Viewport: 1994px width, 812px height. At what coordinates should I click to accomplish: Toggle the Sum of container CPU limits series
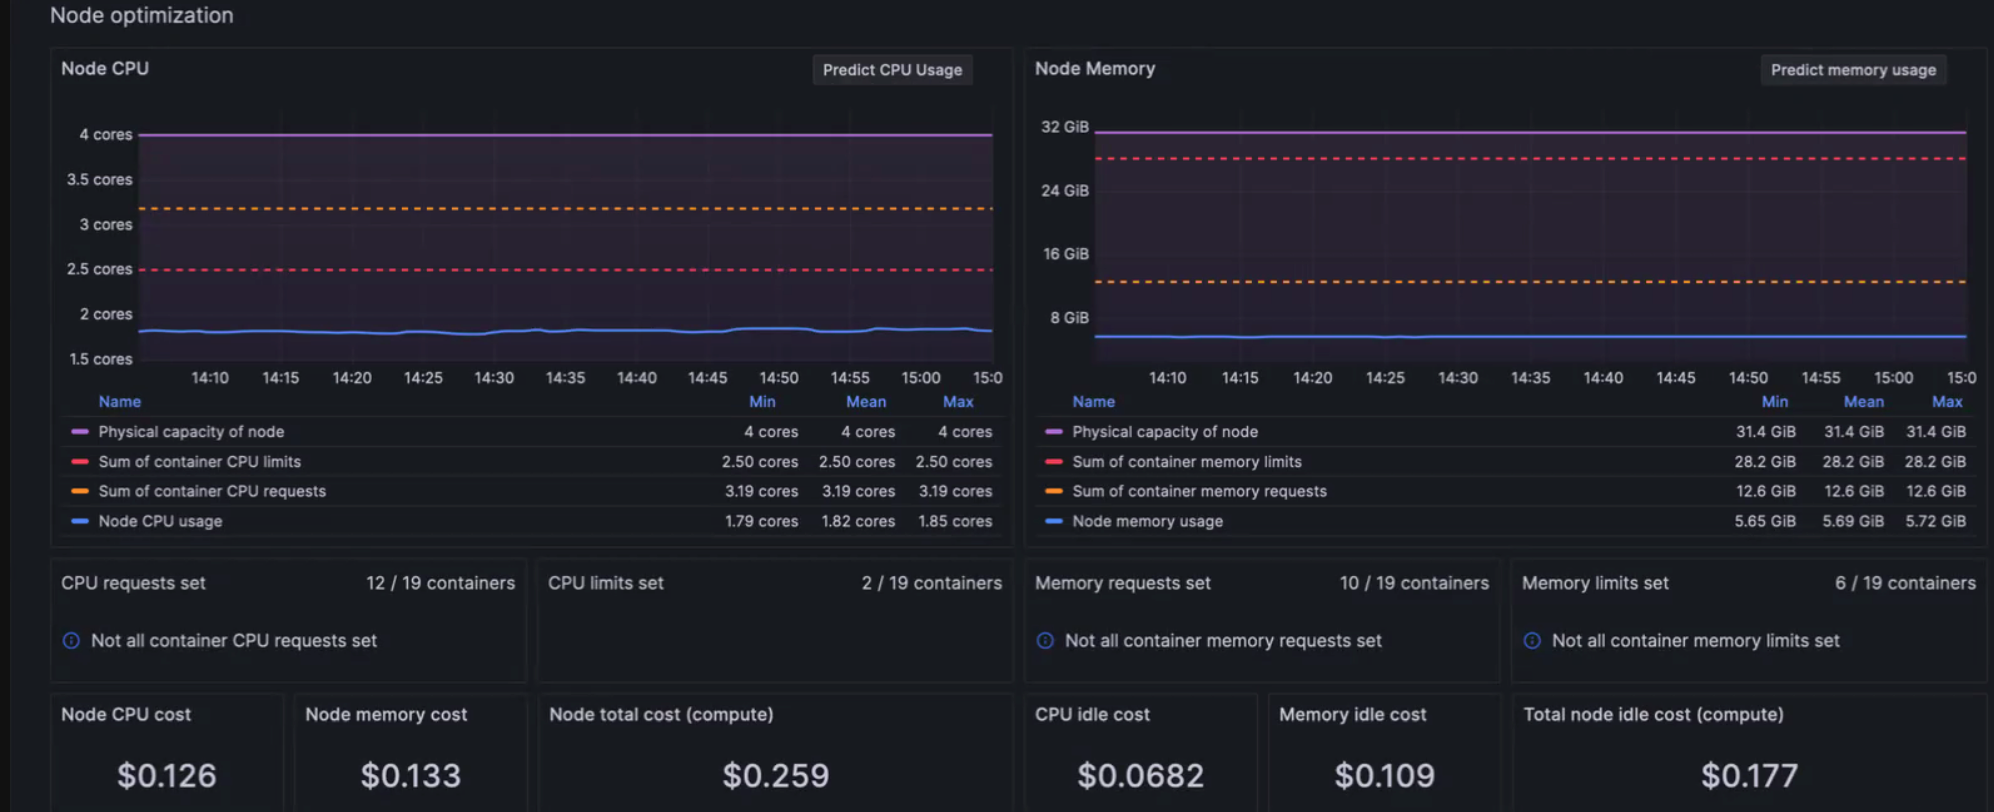tap(199, 462)
